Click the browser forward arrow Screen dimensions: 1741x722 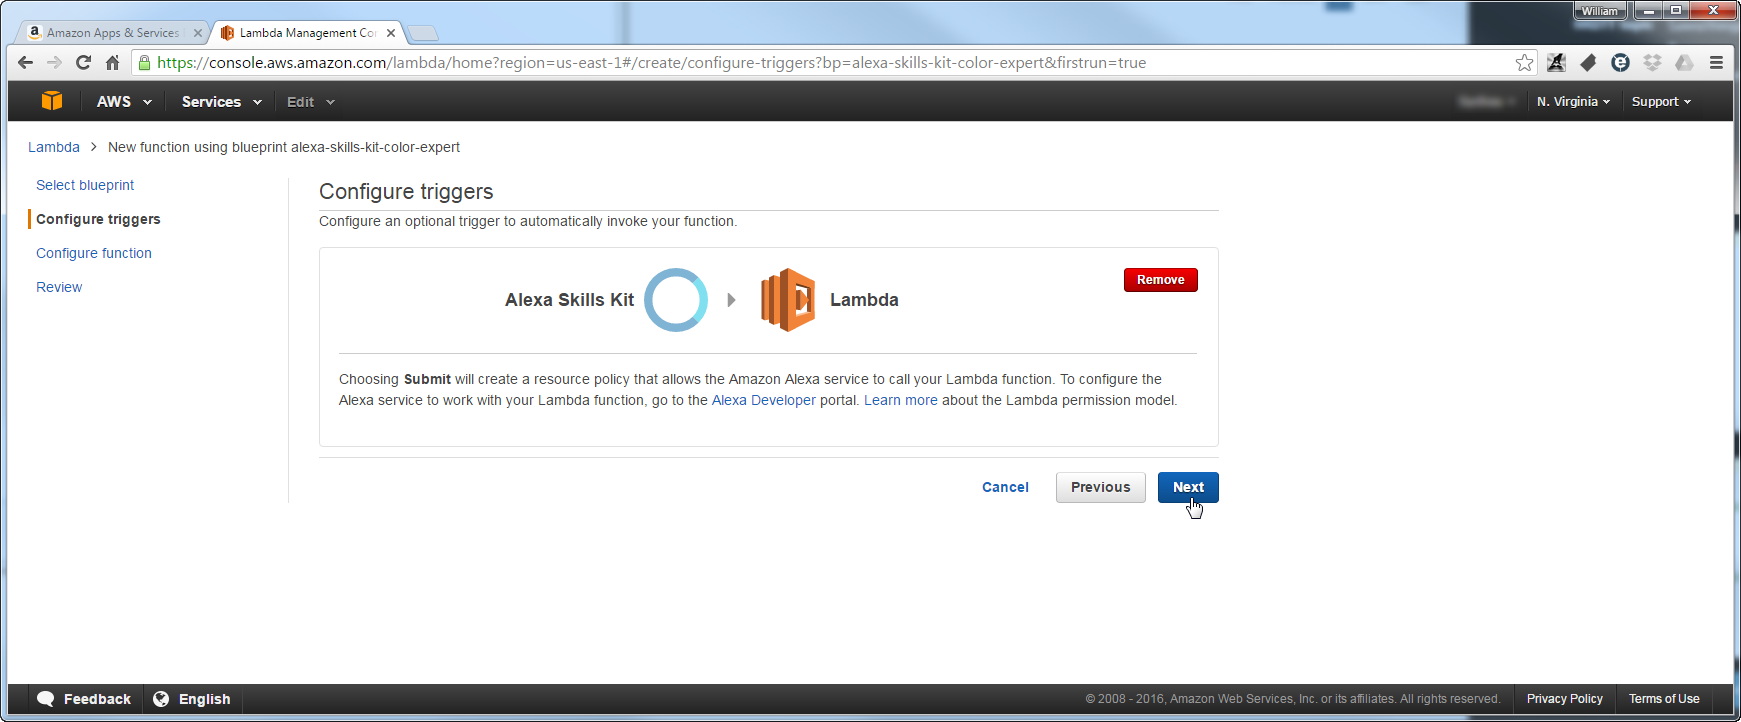tap(55, 62)
